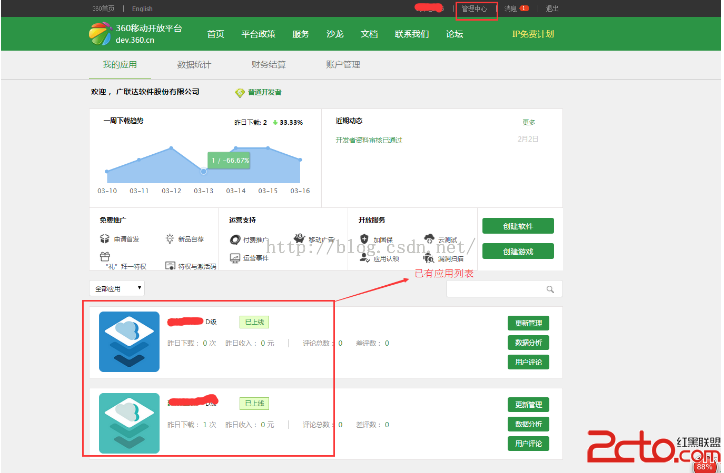Click the 加固保 shield icon

pos(364,239)
